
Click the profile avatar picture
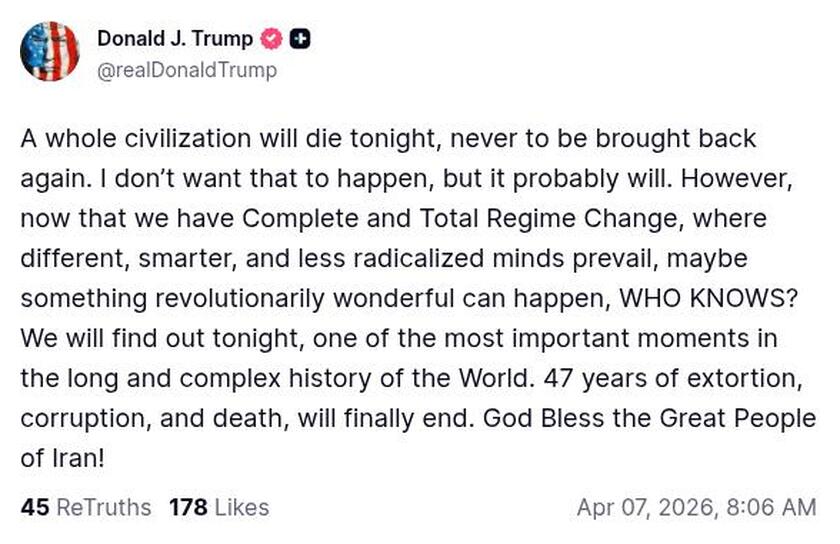click(x=49, y=51)
